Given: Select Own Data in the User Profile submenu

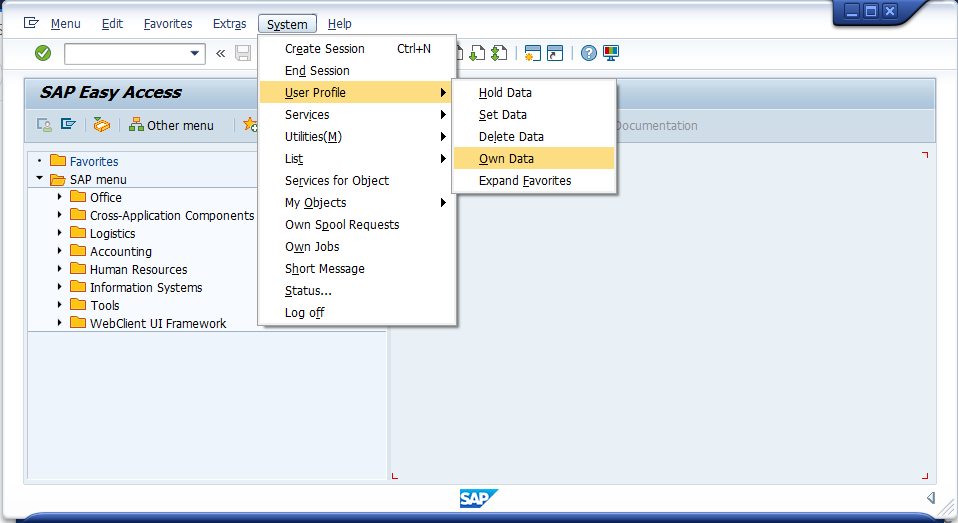Looking at the screenshot, I should pos(534,159).
